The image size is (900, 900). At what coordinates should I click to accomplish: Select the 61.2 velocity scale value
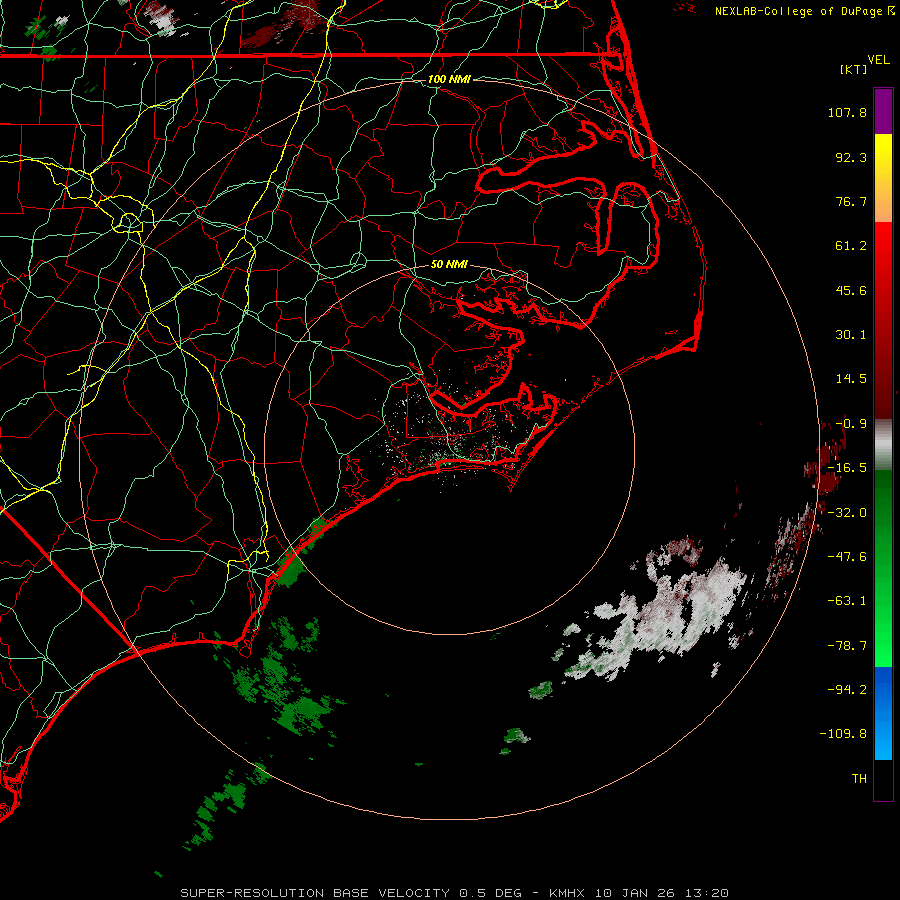(x=851, y=246)
